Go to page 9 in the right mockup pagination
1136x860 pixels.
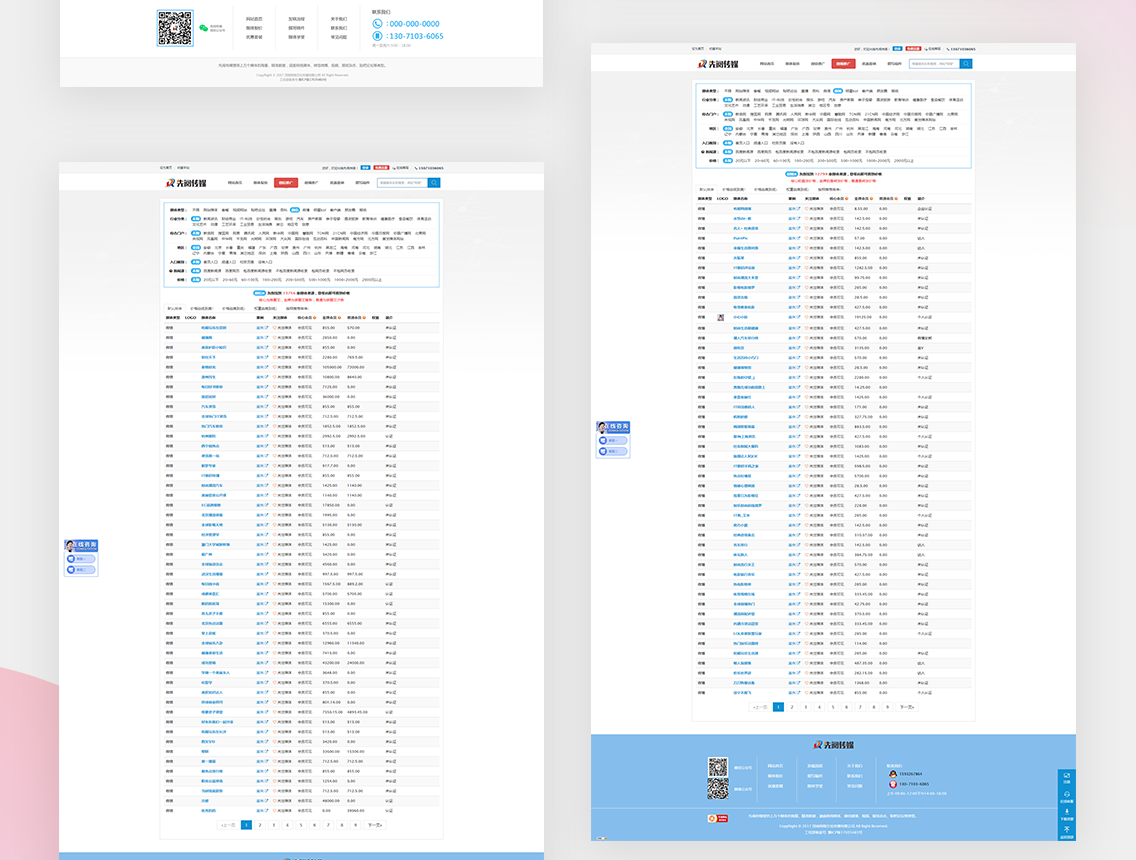click(888, 707)
